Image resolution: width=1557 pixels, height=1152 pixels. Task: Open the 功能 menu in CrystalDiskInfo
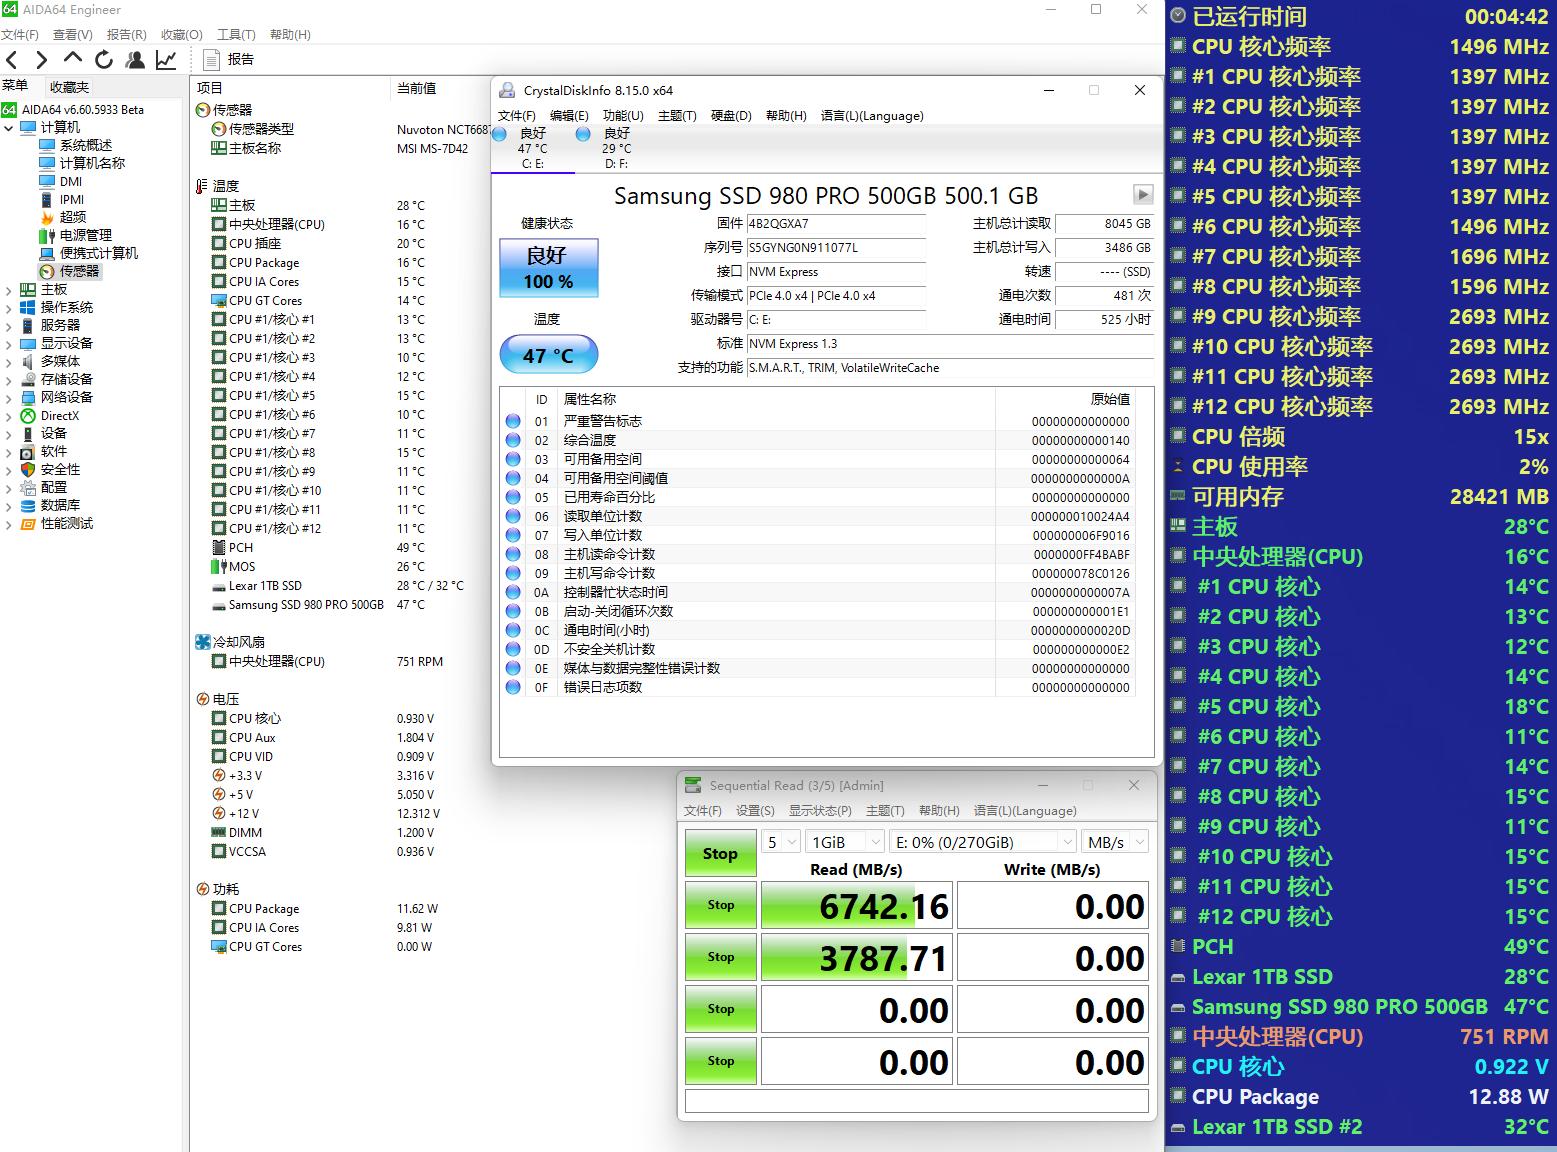click(624, 115)
